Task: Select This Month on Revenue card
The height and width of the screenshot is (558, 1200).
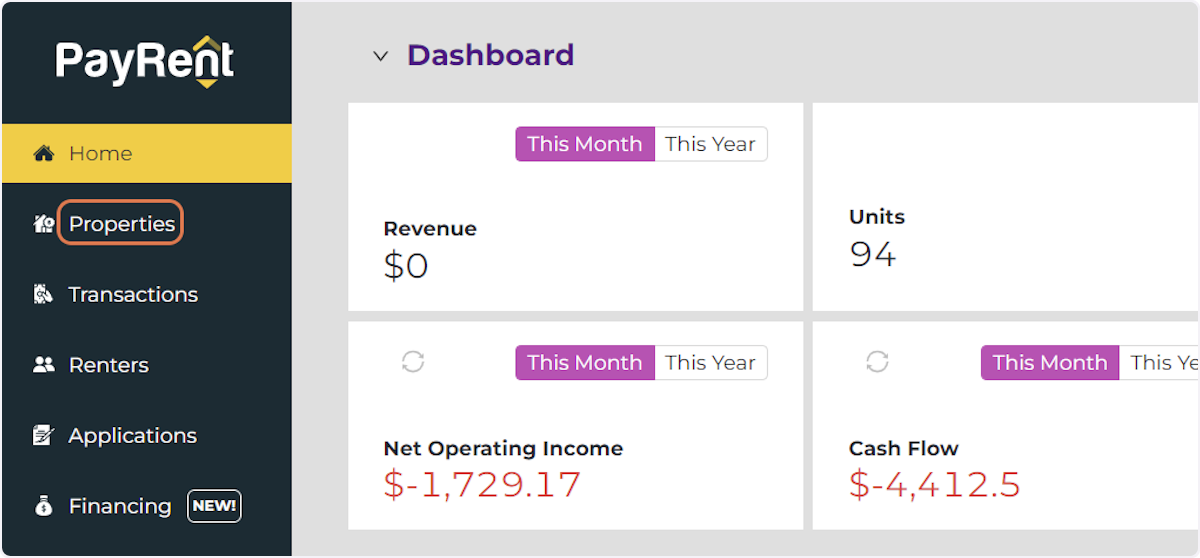Action: click(x=585, y=144)
